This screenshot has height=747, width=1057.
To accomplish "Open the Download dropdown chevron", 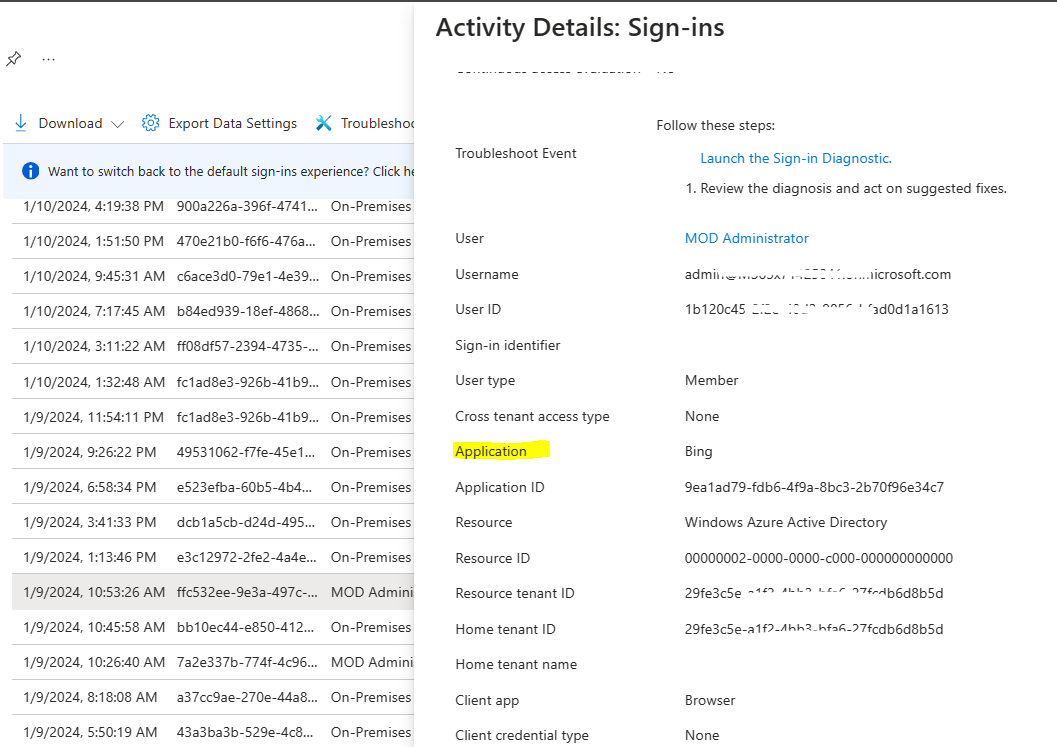I will (x=117, y=124).
